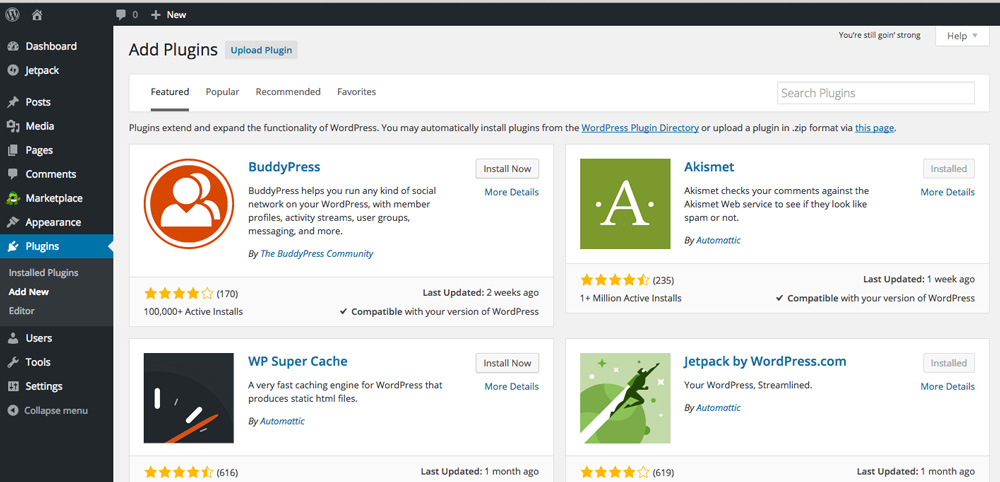This screenshot has width=1000, height=482.
Task: Follow the 'this page' upload link
Action: (x=874, y=128)
